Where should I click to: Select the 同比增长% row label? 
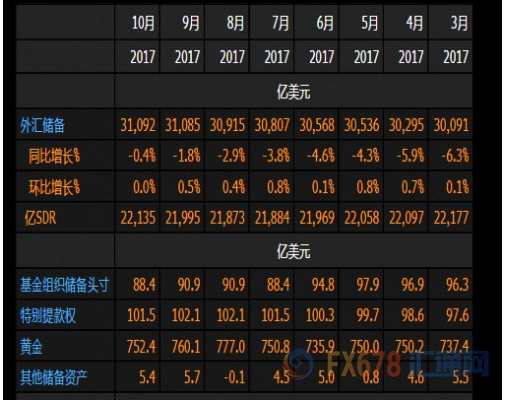click(54, 156)
